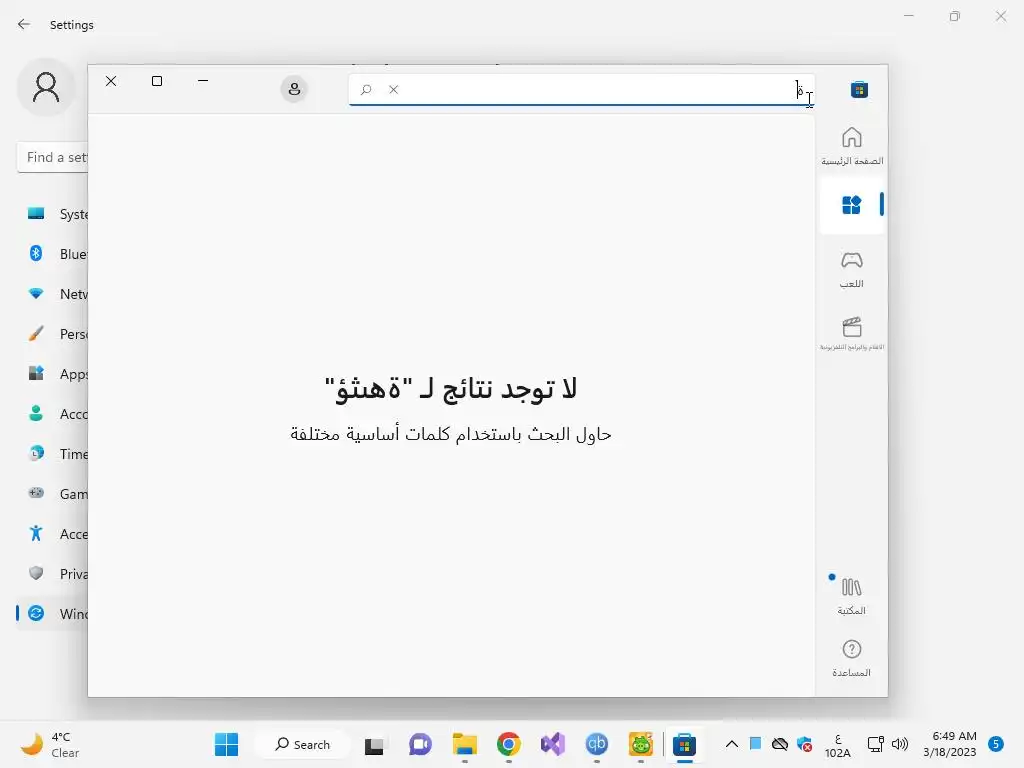Go back in the Settings window
Screen dimensions: 1024x768
tap(24, 25)
